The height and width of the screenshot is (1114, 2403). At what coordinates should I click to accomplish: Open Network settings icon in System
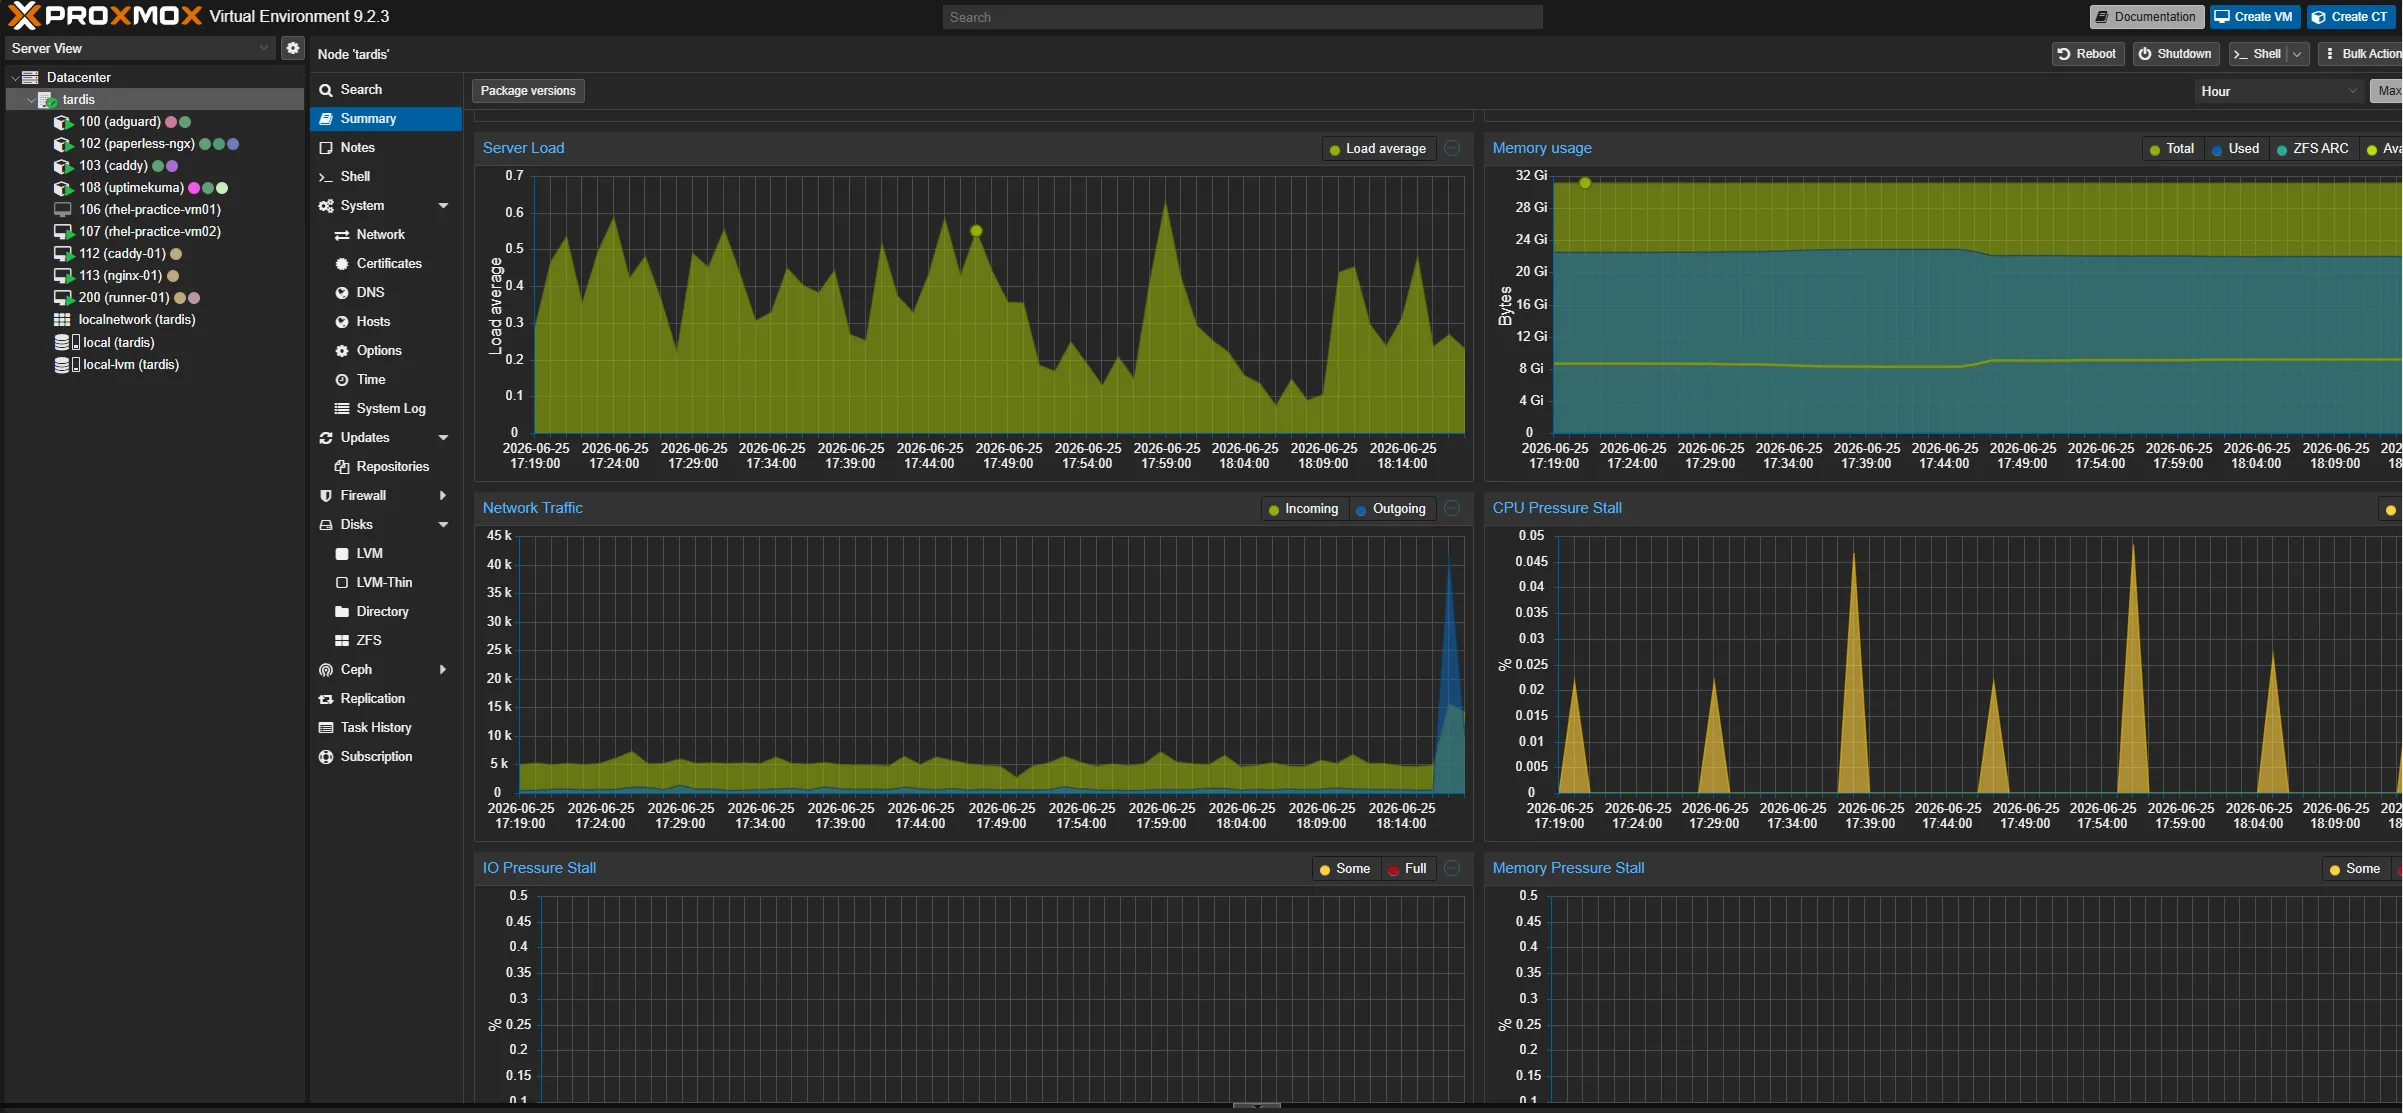point(342,235)
